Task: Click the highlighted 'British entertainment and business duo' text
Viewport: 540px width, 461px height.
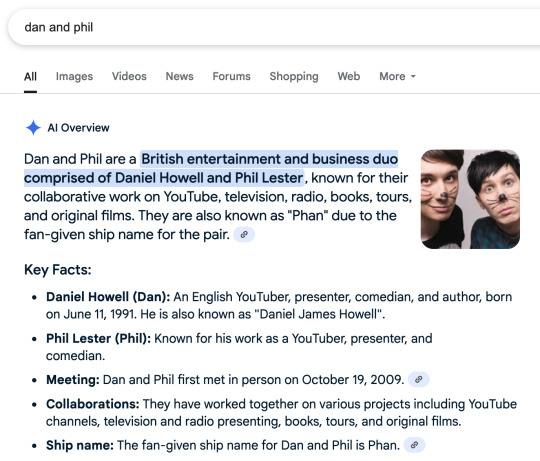Action: [269, 159]
